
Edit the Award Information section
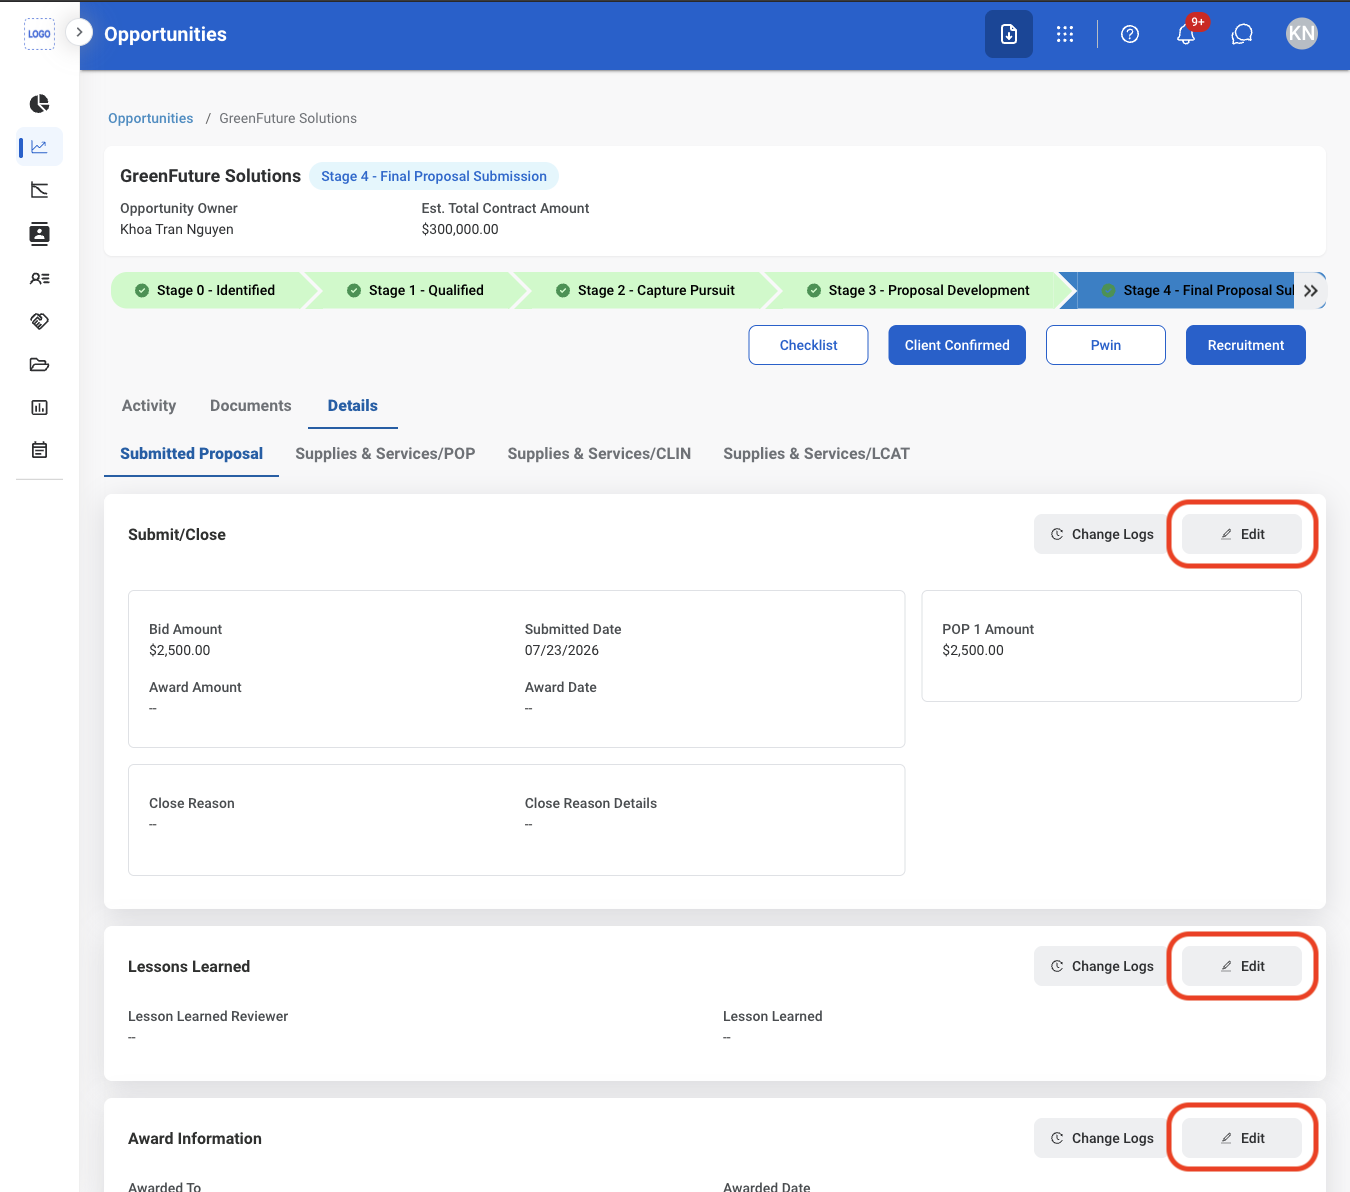[1242, 1138]
